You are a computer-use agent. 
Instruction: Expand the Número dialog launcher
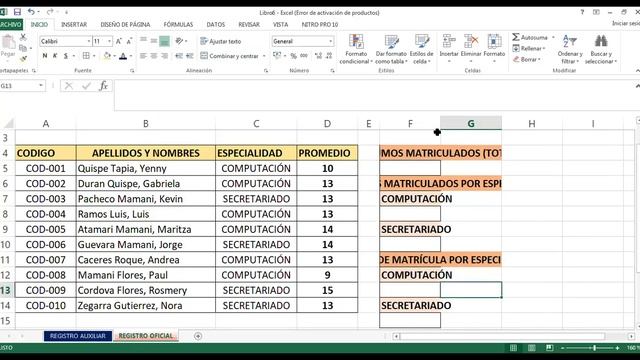pyautogui.click(x=332, y=71)
